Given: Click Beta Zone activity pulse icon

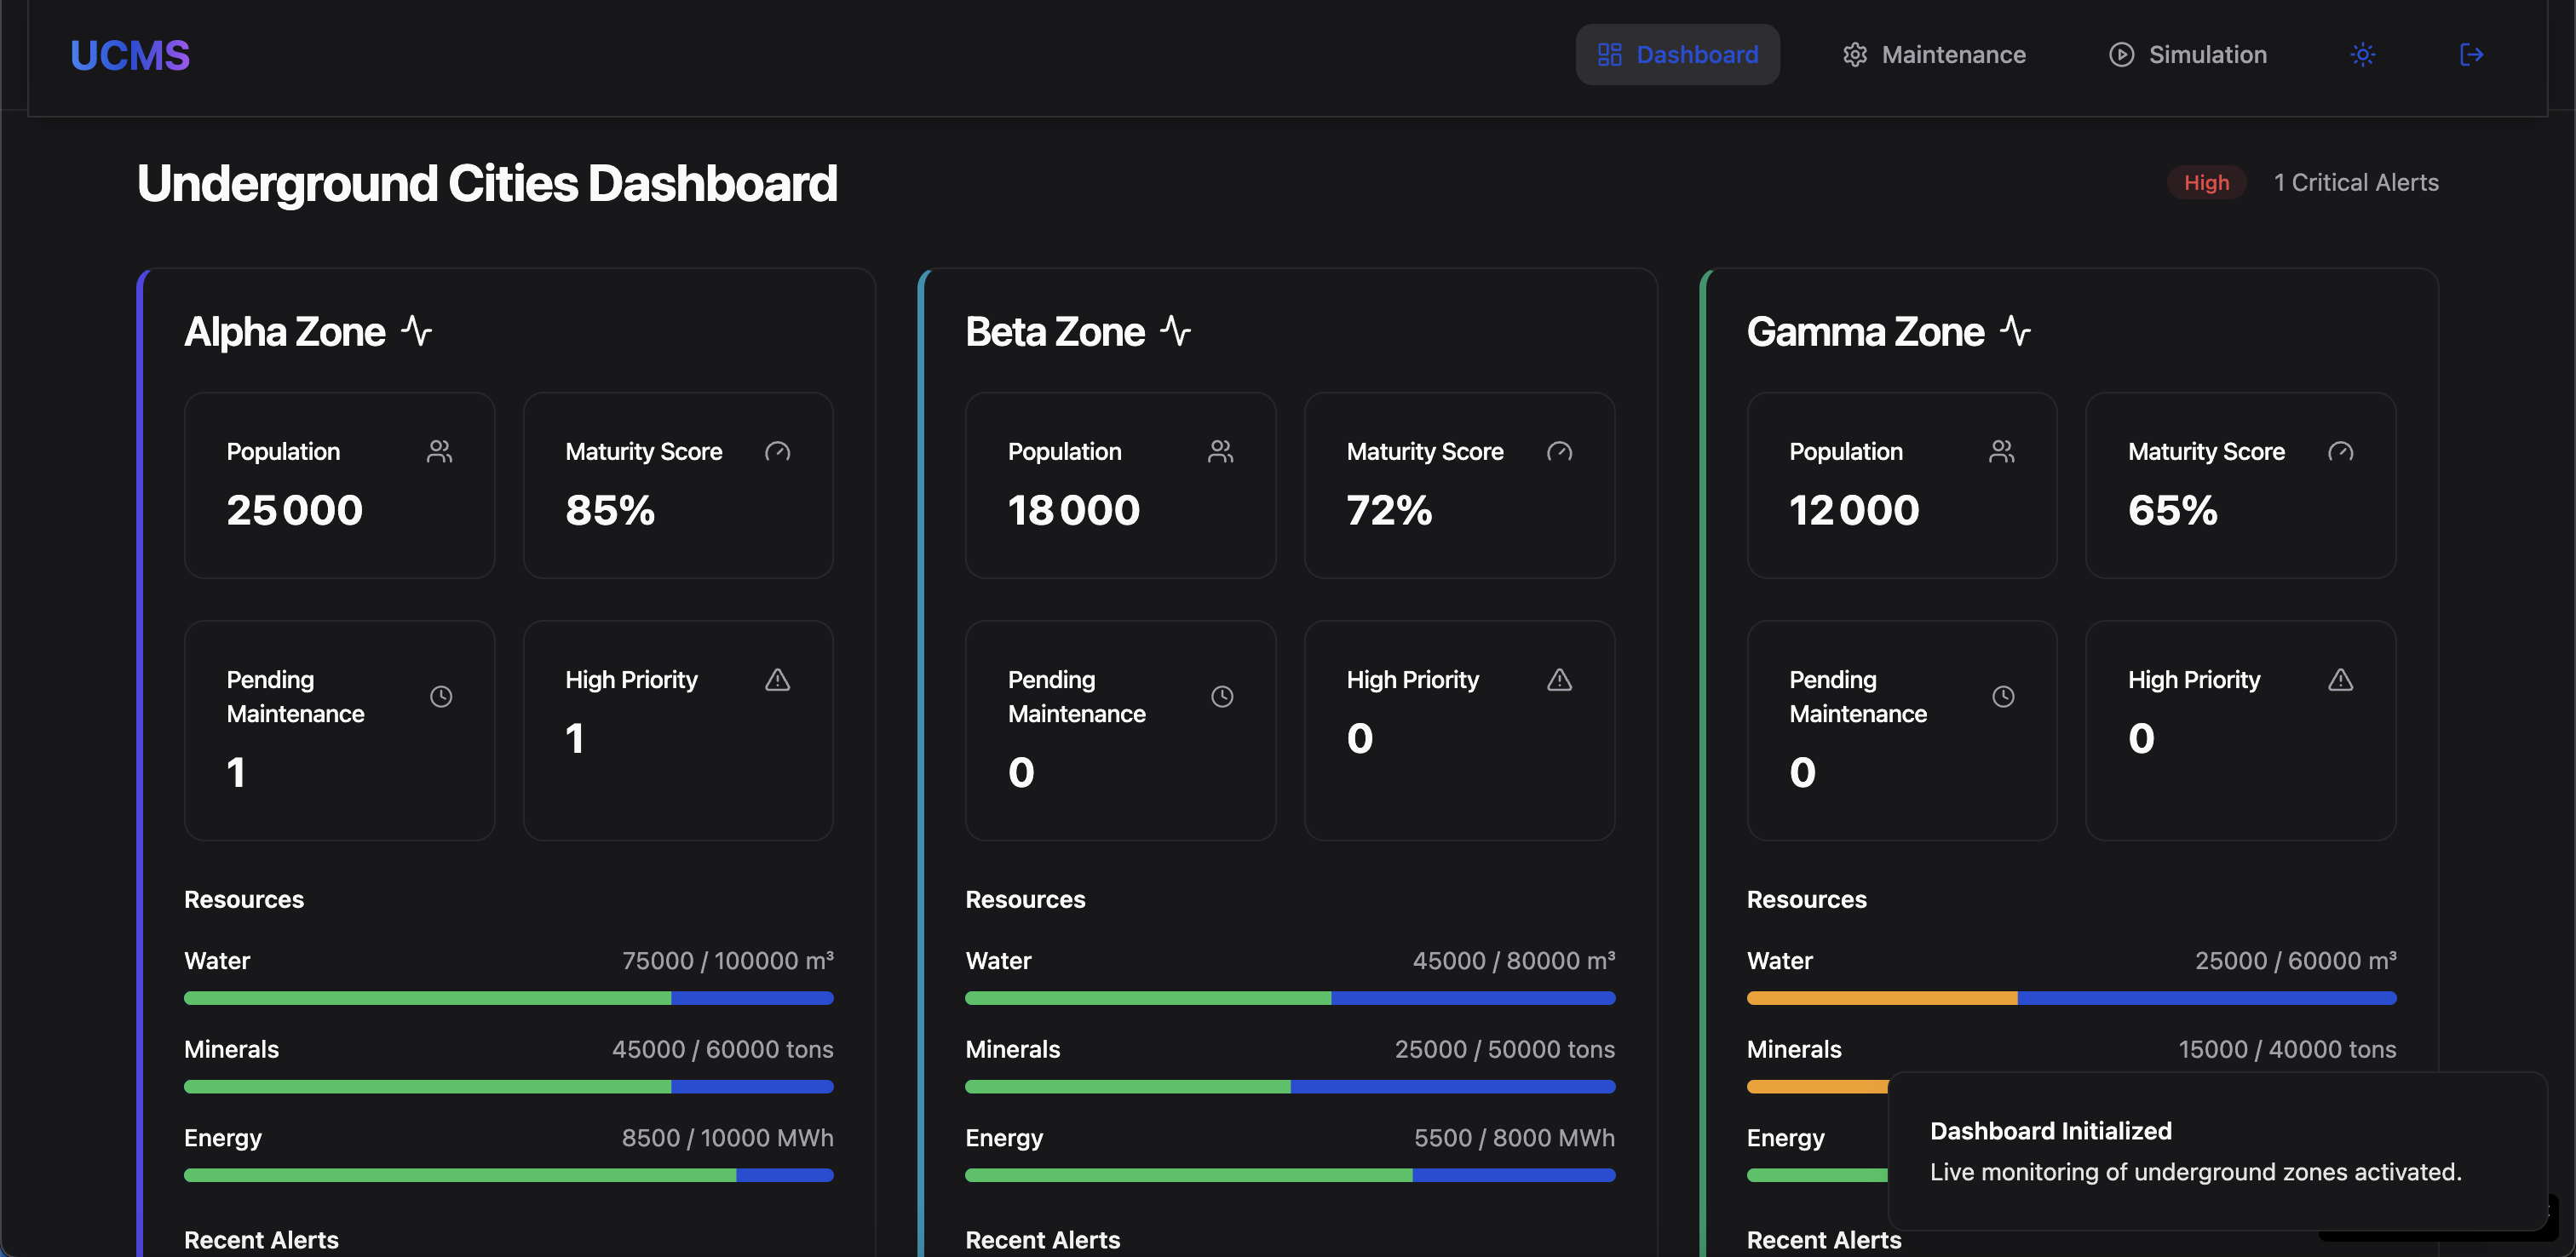Looking at the screenshot, I should (x=1176, y=331).
